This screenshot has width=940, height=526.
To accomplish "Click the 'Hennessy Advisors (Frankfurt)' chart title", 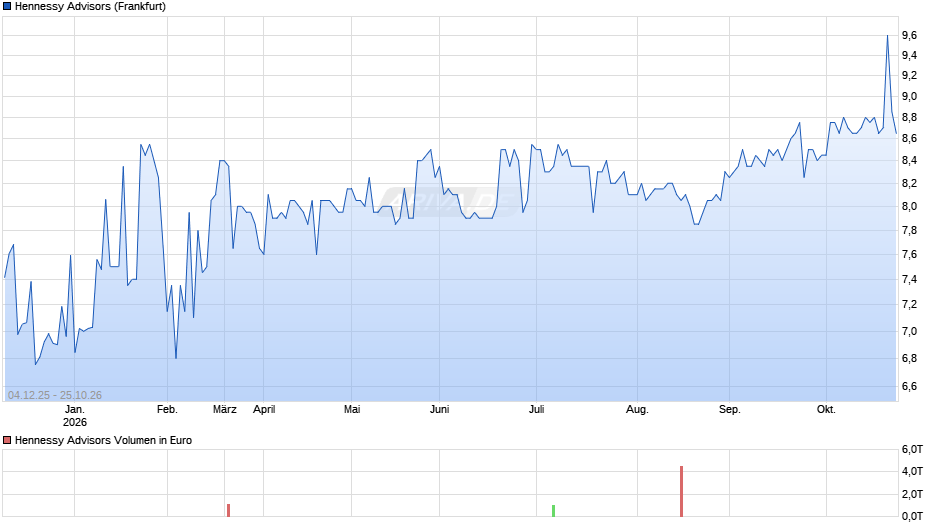I will pos(91,7).
